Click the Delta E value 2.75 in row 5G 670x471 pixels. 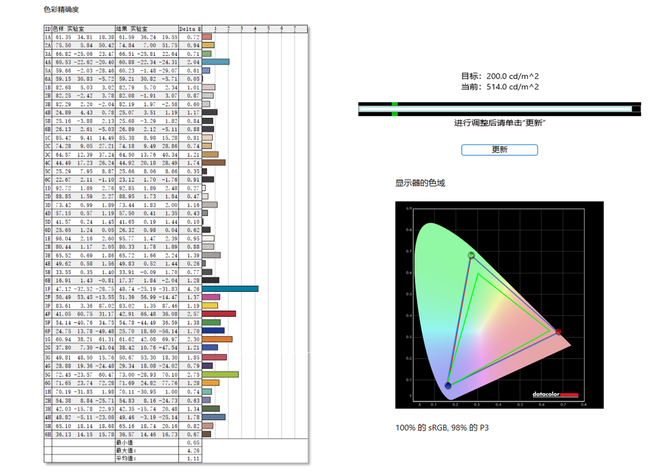pyautogui.click(x=193, y=374)
